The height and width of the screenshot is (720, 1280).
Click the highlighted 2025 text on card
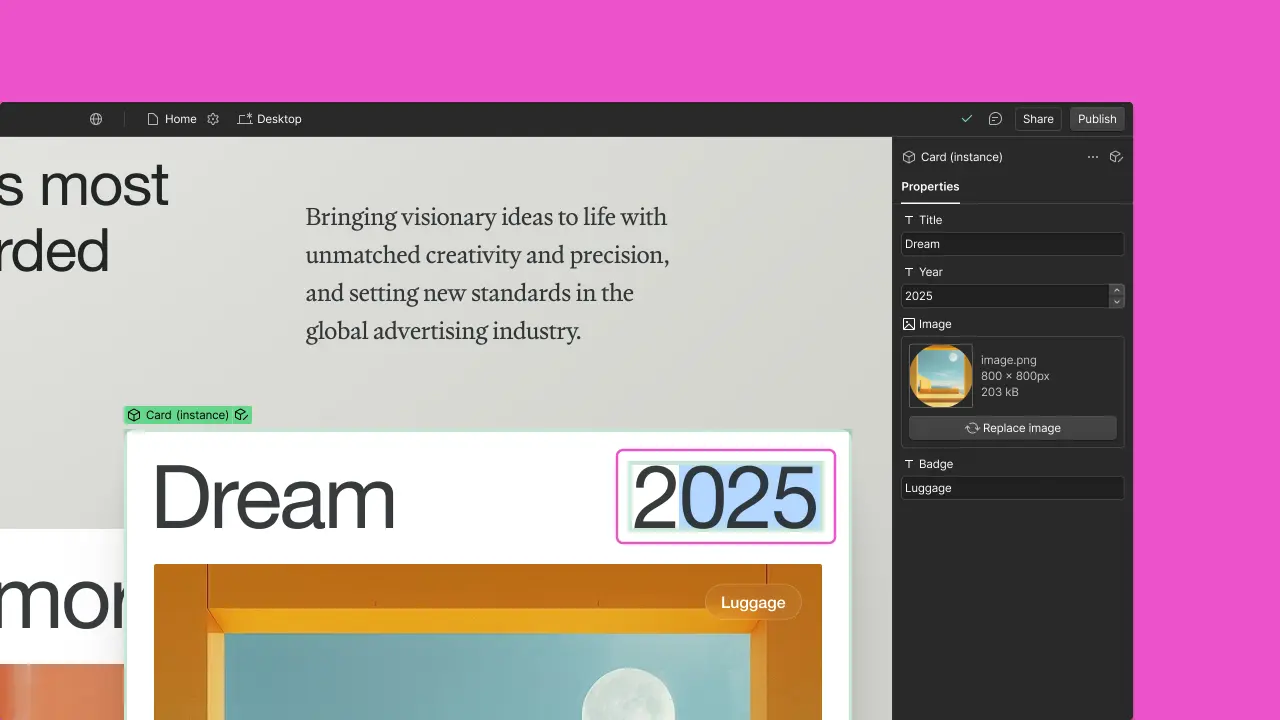tap(725, 497)
